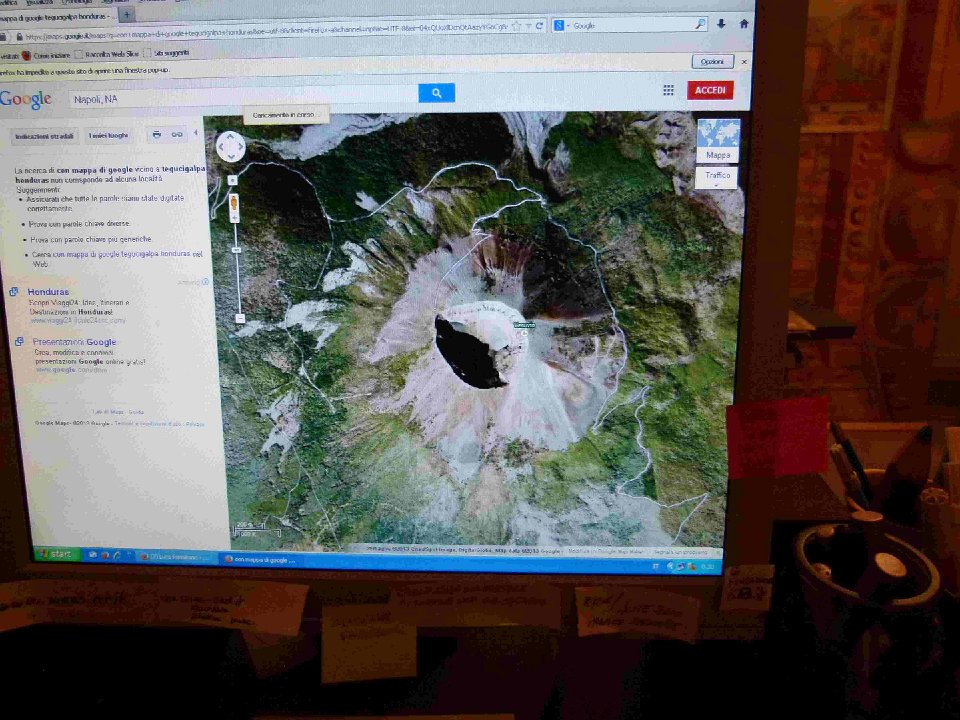Open the Google apps grid
960x720 pixels.
668,91
